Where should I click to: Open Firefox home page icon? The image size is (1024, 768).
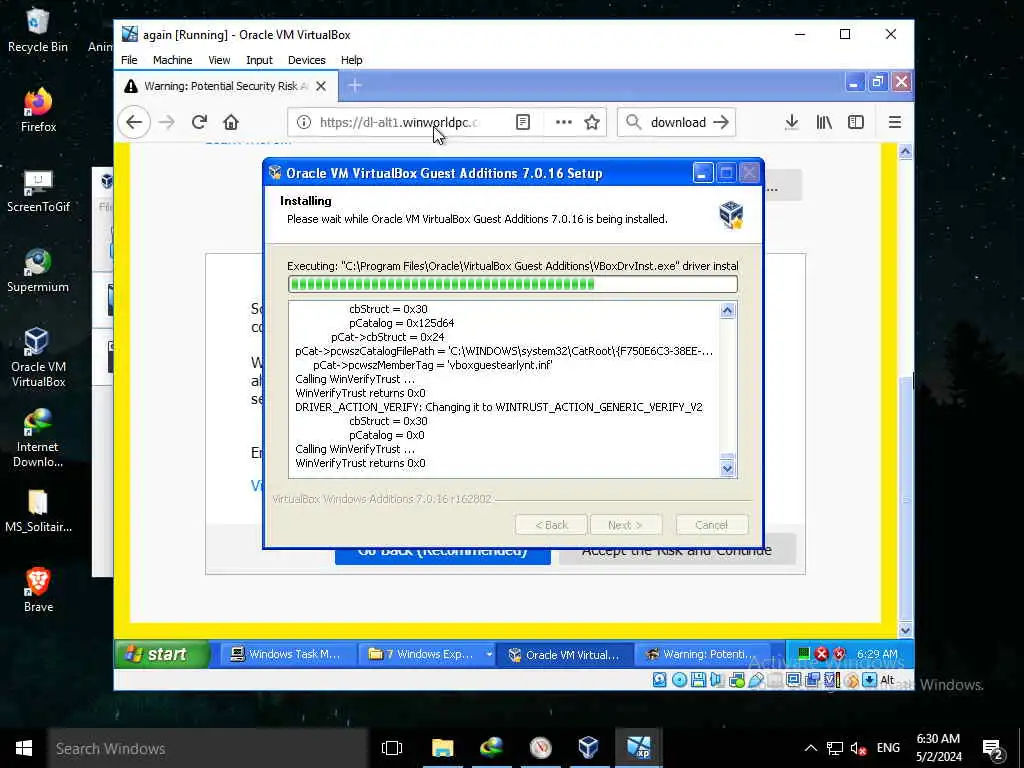[x=231, y=122]
